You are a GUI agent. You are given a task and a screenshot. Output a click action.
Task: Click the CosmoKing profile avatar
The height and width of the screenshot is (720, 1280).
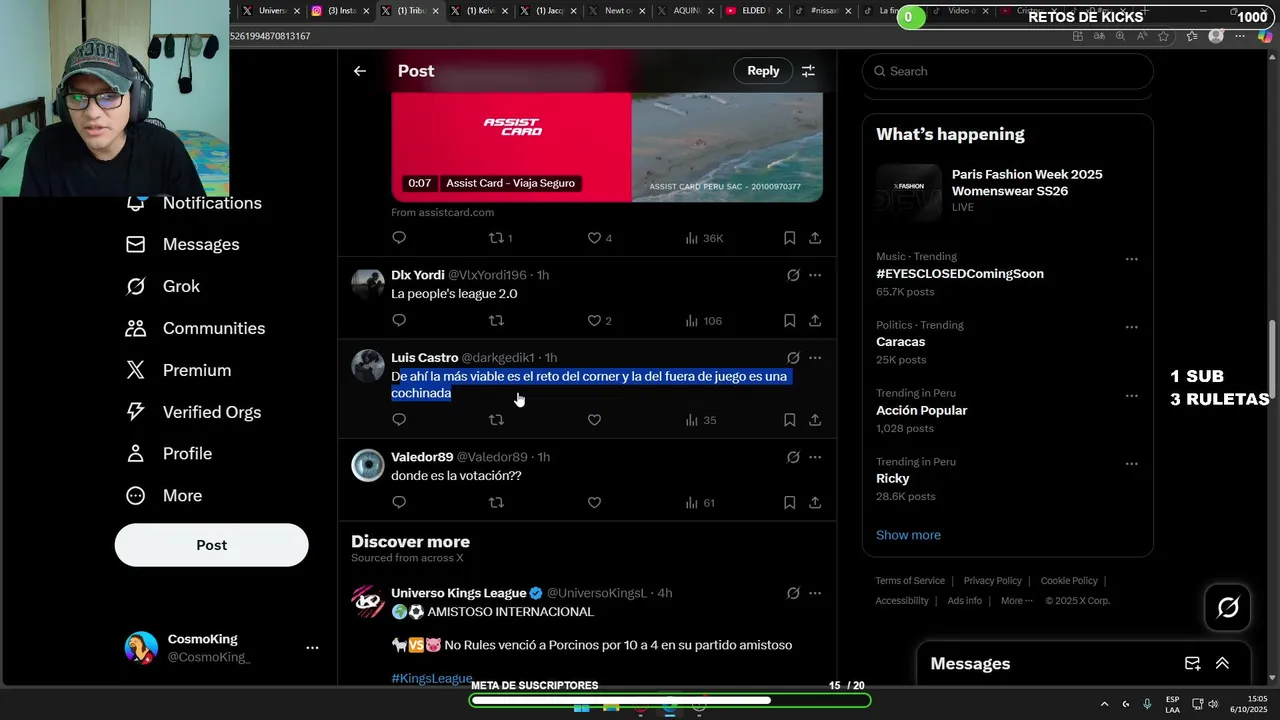pos(141,648)
